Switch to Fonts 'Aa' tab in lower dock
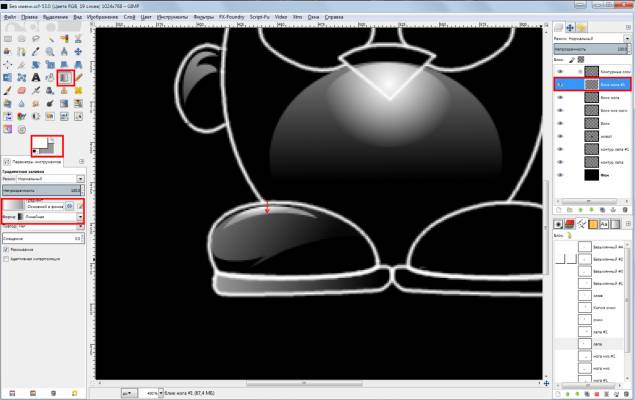Screen dimensions: 635x400 (604, 224)
